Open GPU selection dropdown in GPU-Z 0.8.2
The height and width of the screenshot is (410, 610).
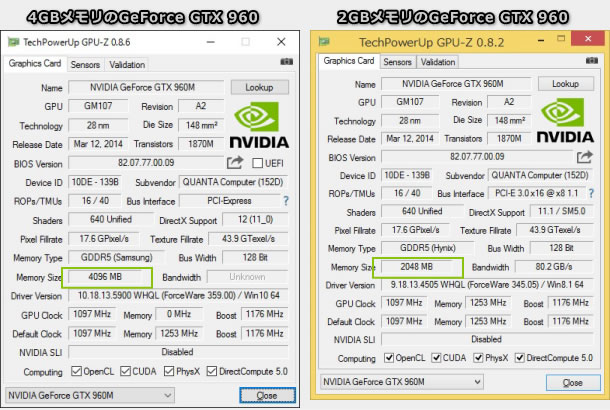(402, 382)
